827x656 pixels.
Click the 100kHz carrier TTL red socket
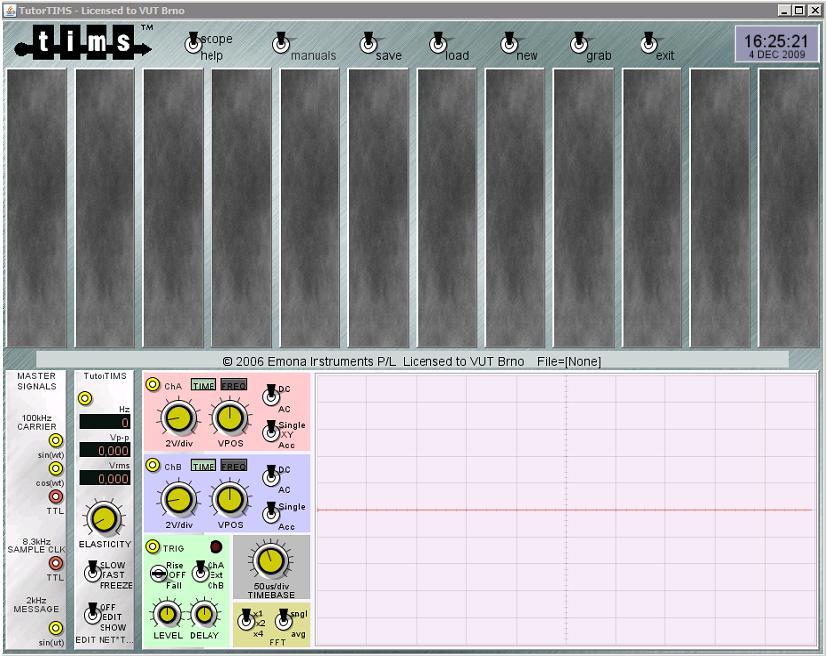tap(55, 496)
